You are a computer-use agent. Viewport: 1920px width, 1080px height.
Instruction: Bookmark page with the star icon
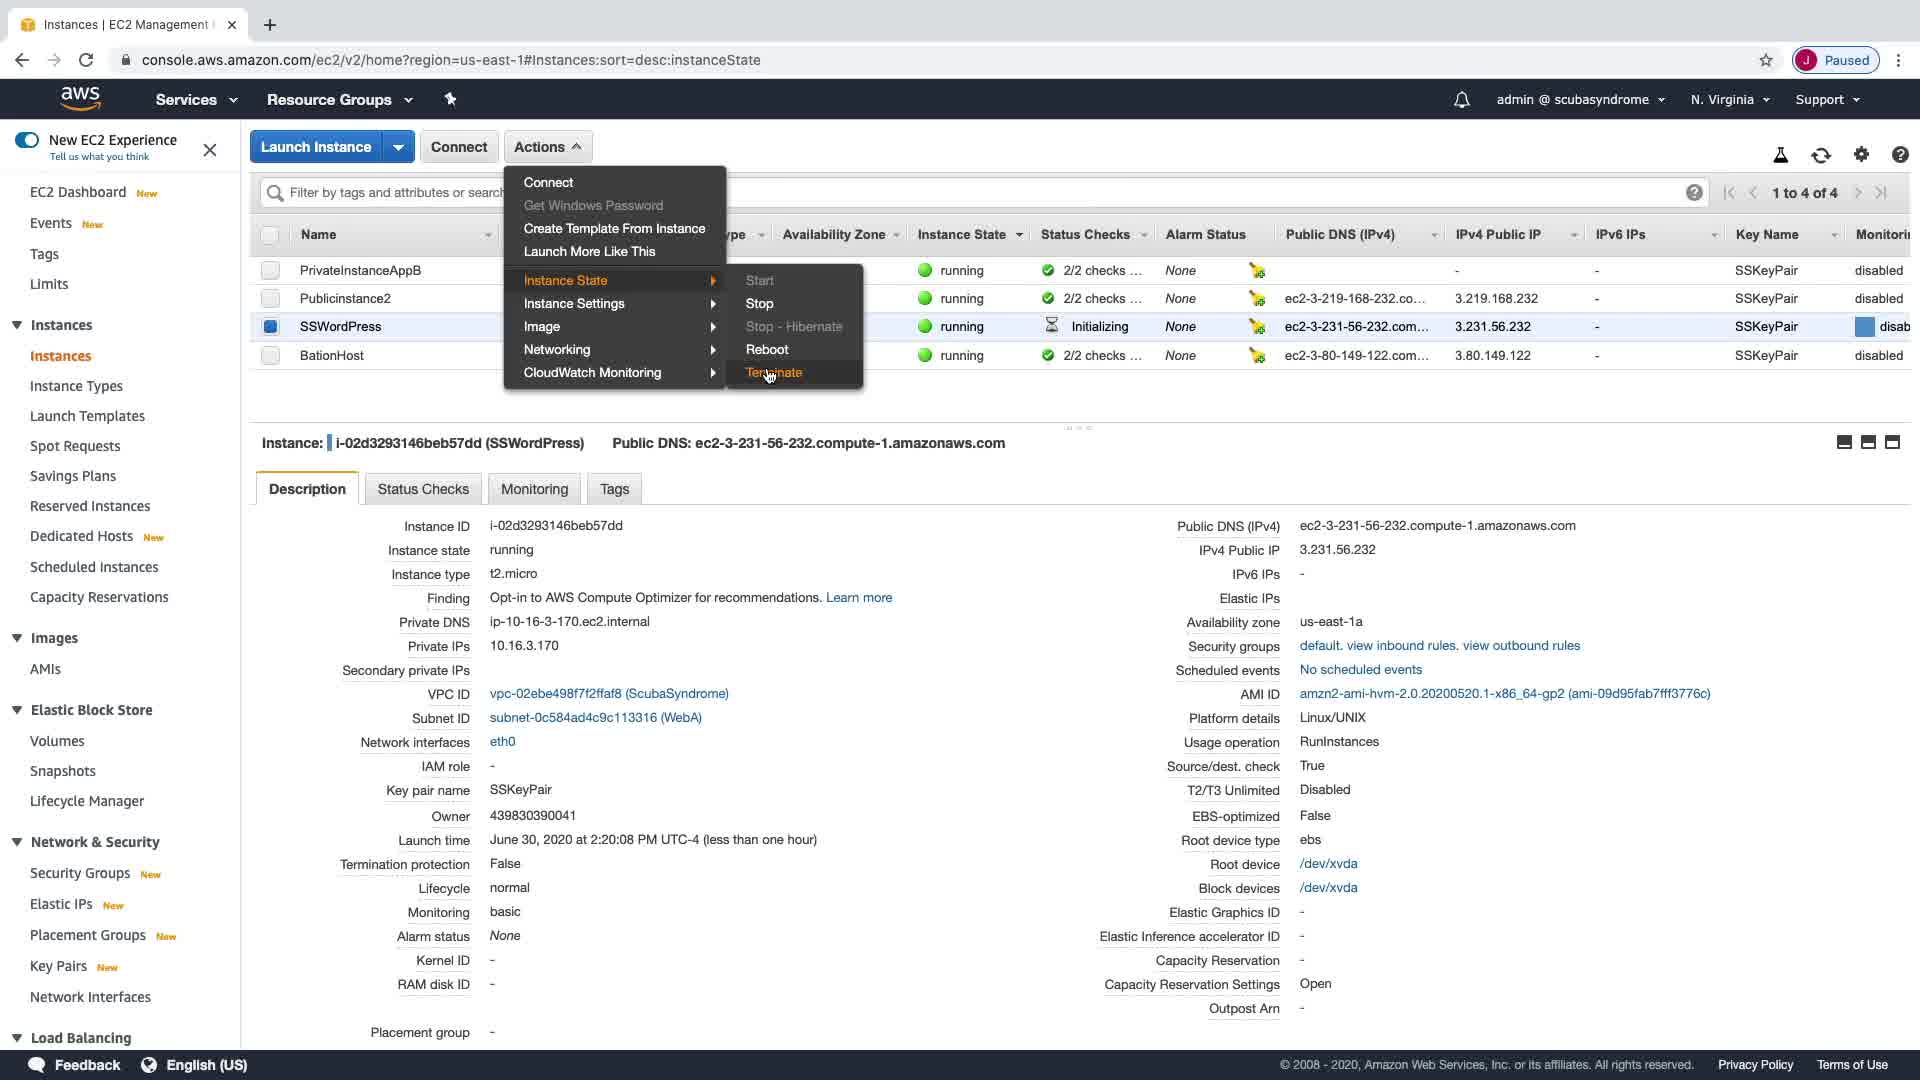tap(1765, 60)
